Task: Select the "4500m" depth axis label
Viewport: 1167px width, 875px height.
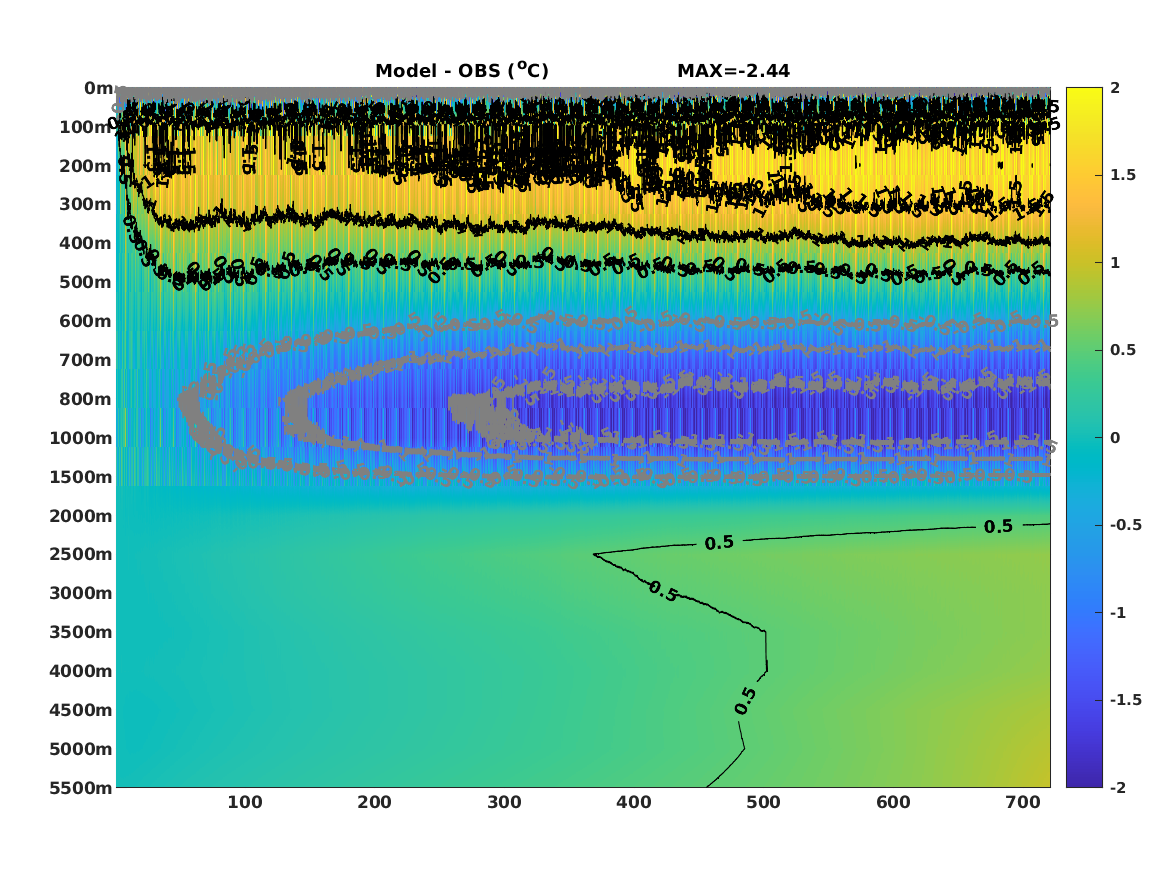Action: (x=81, y=710)
